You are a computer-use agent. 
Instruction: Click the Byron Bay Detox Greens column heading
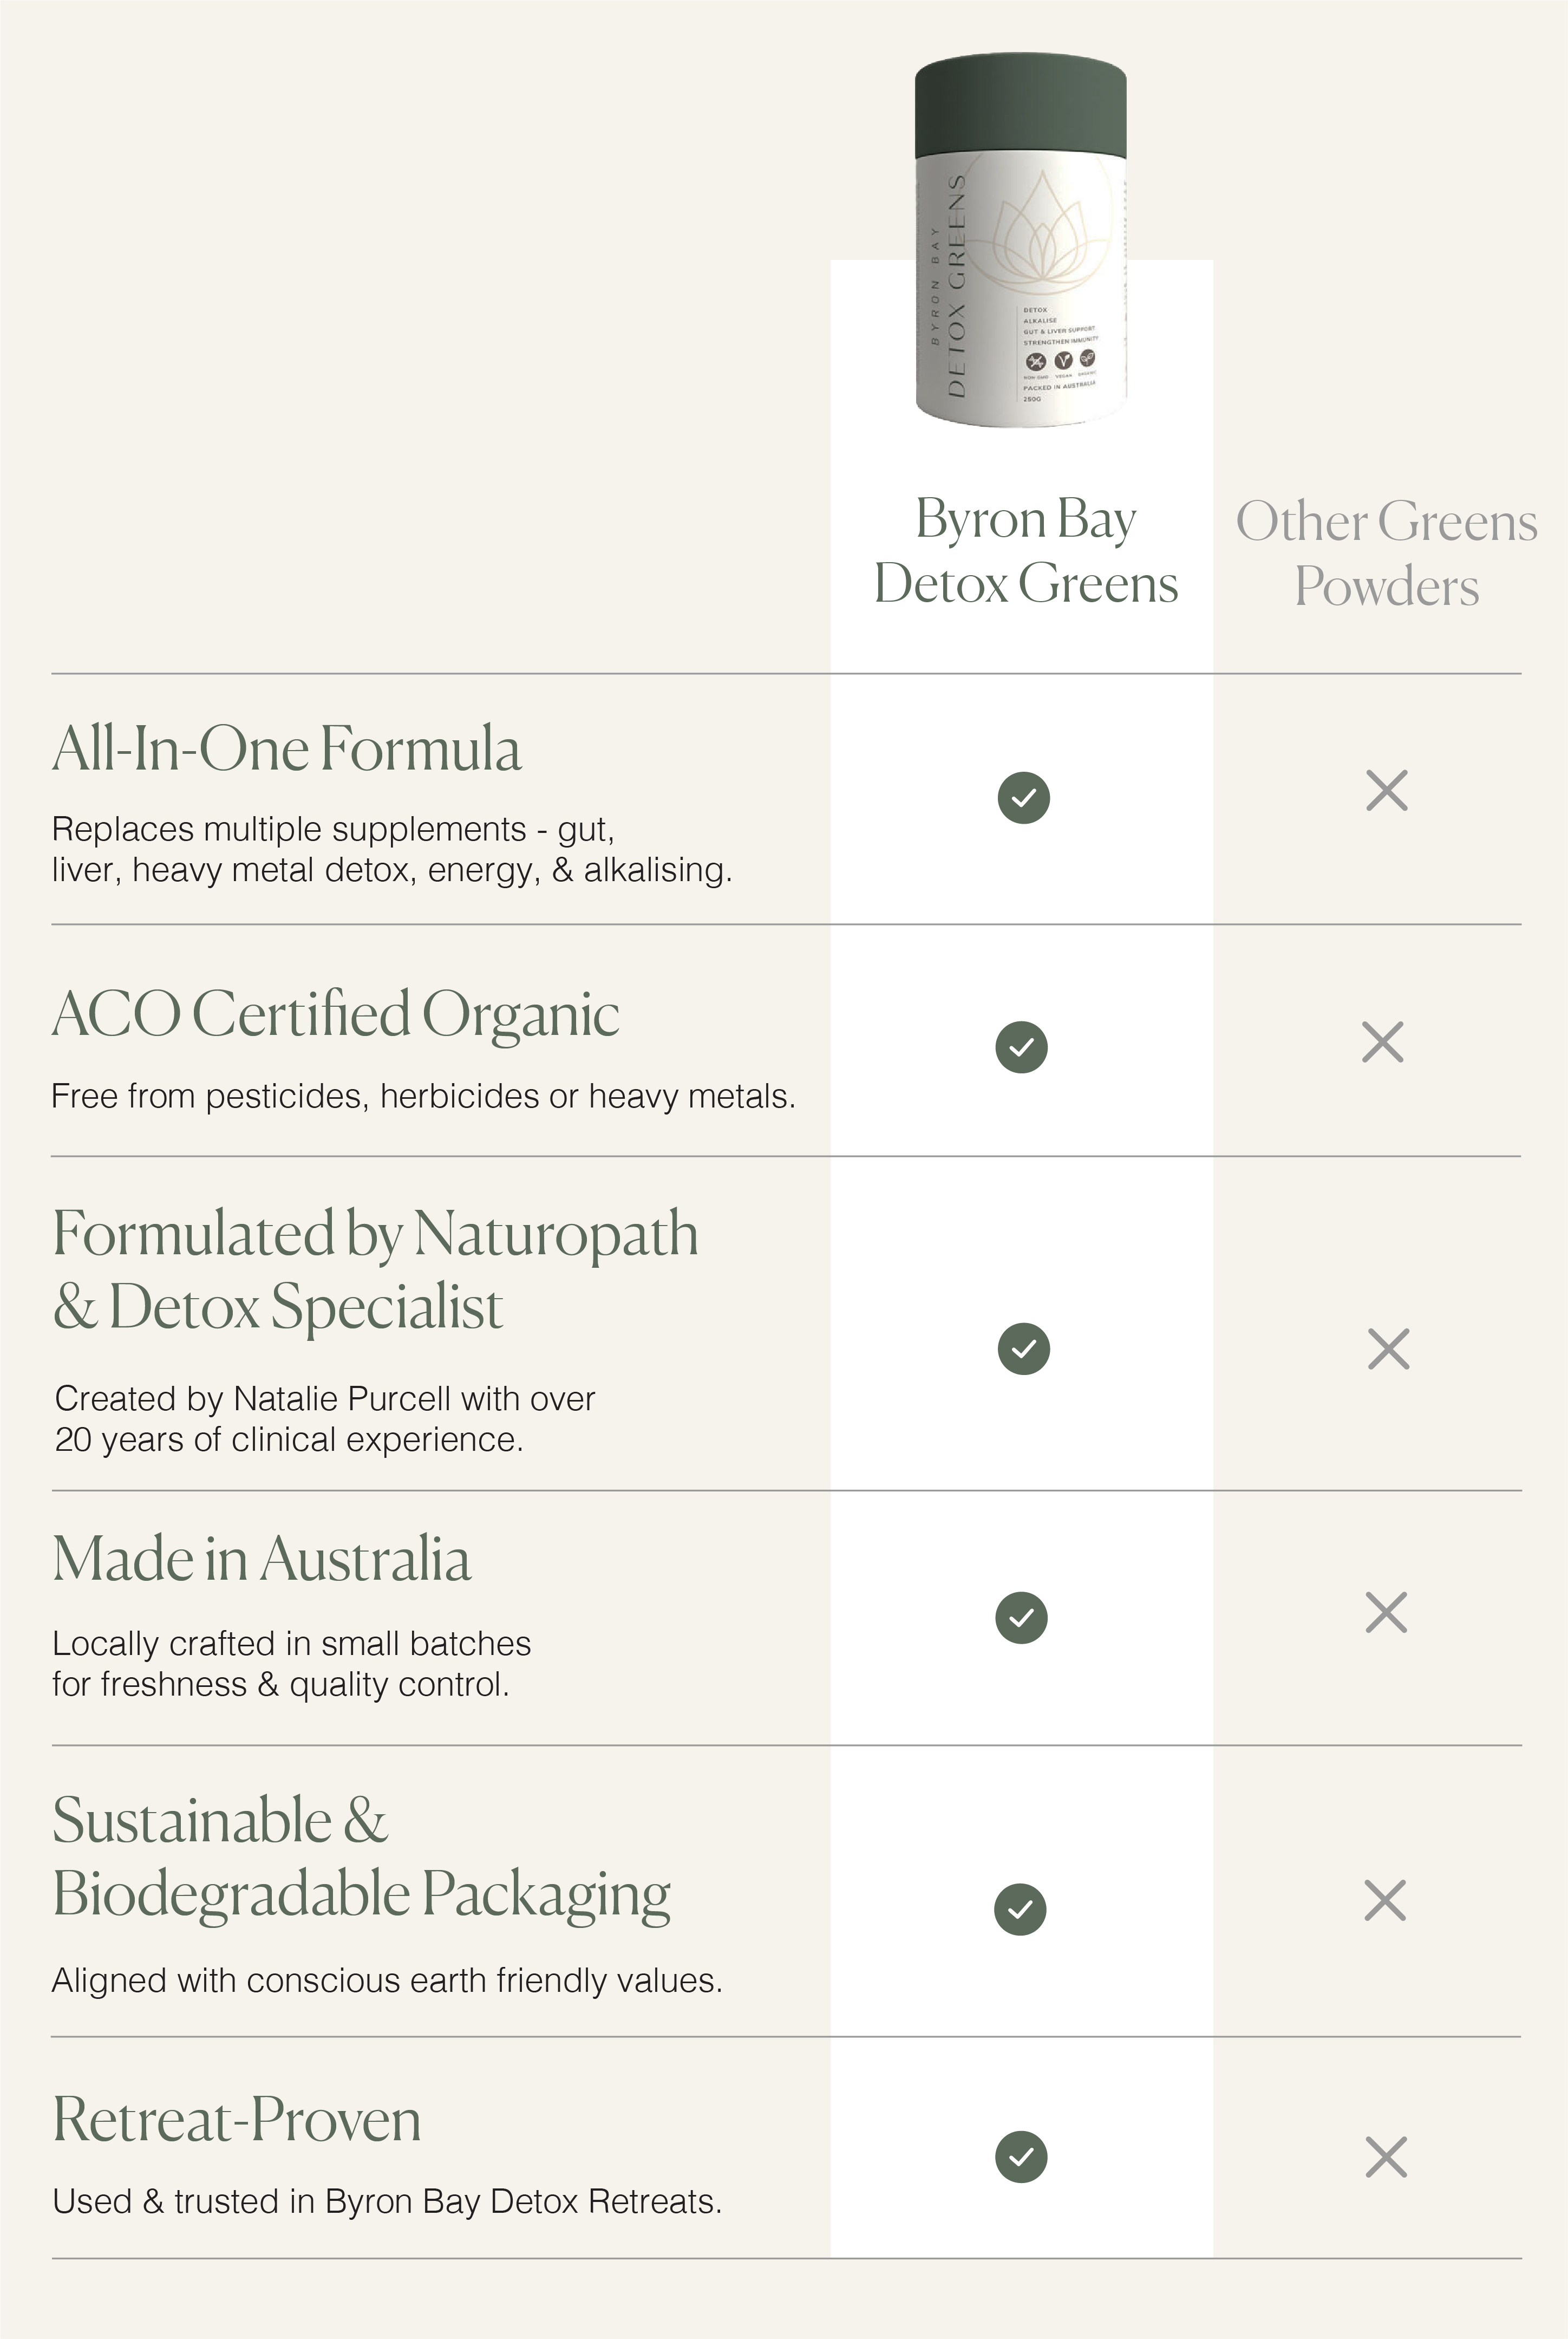pos(1025,551)
